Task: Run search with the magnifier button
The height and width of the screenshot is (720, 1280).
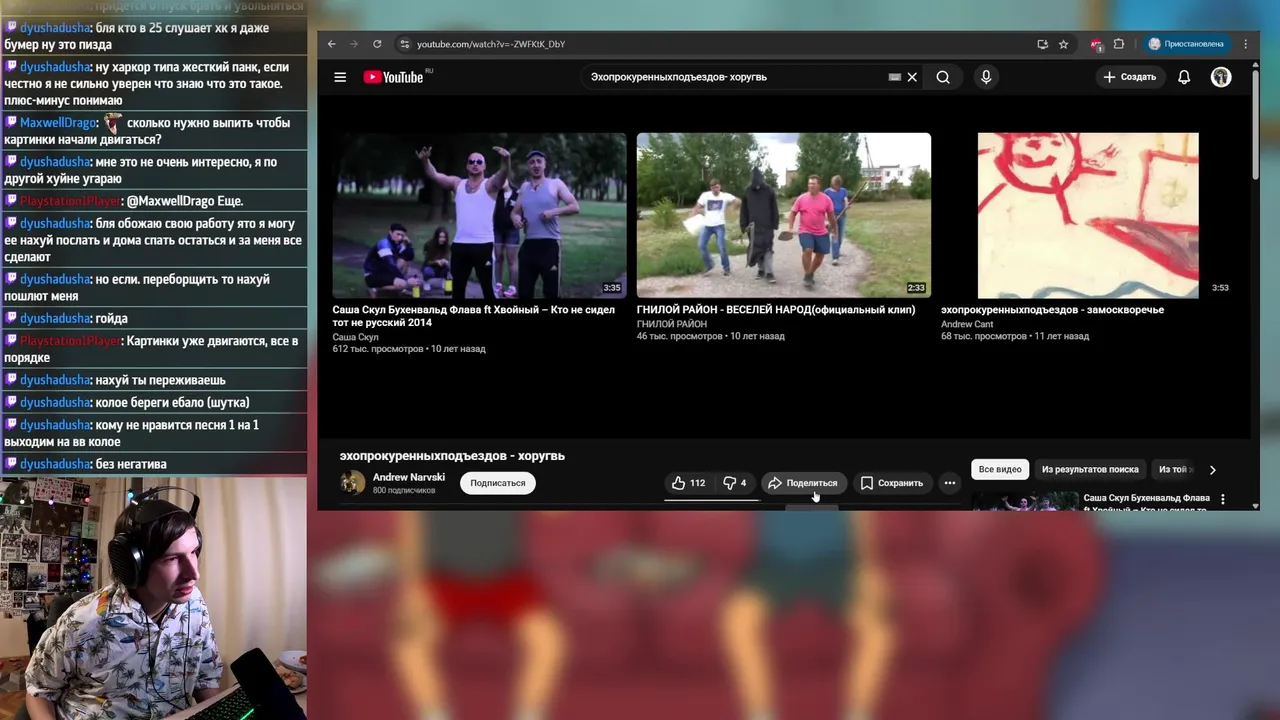Action: click(x=943, y=77)
